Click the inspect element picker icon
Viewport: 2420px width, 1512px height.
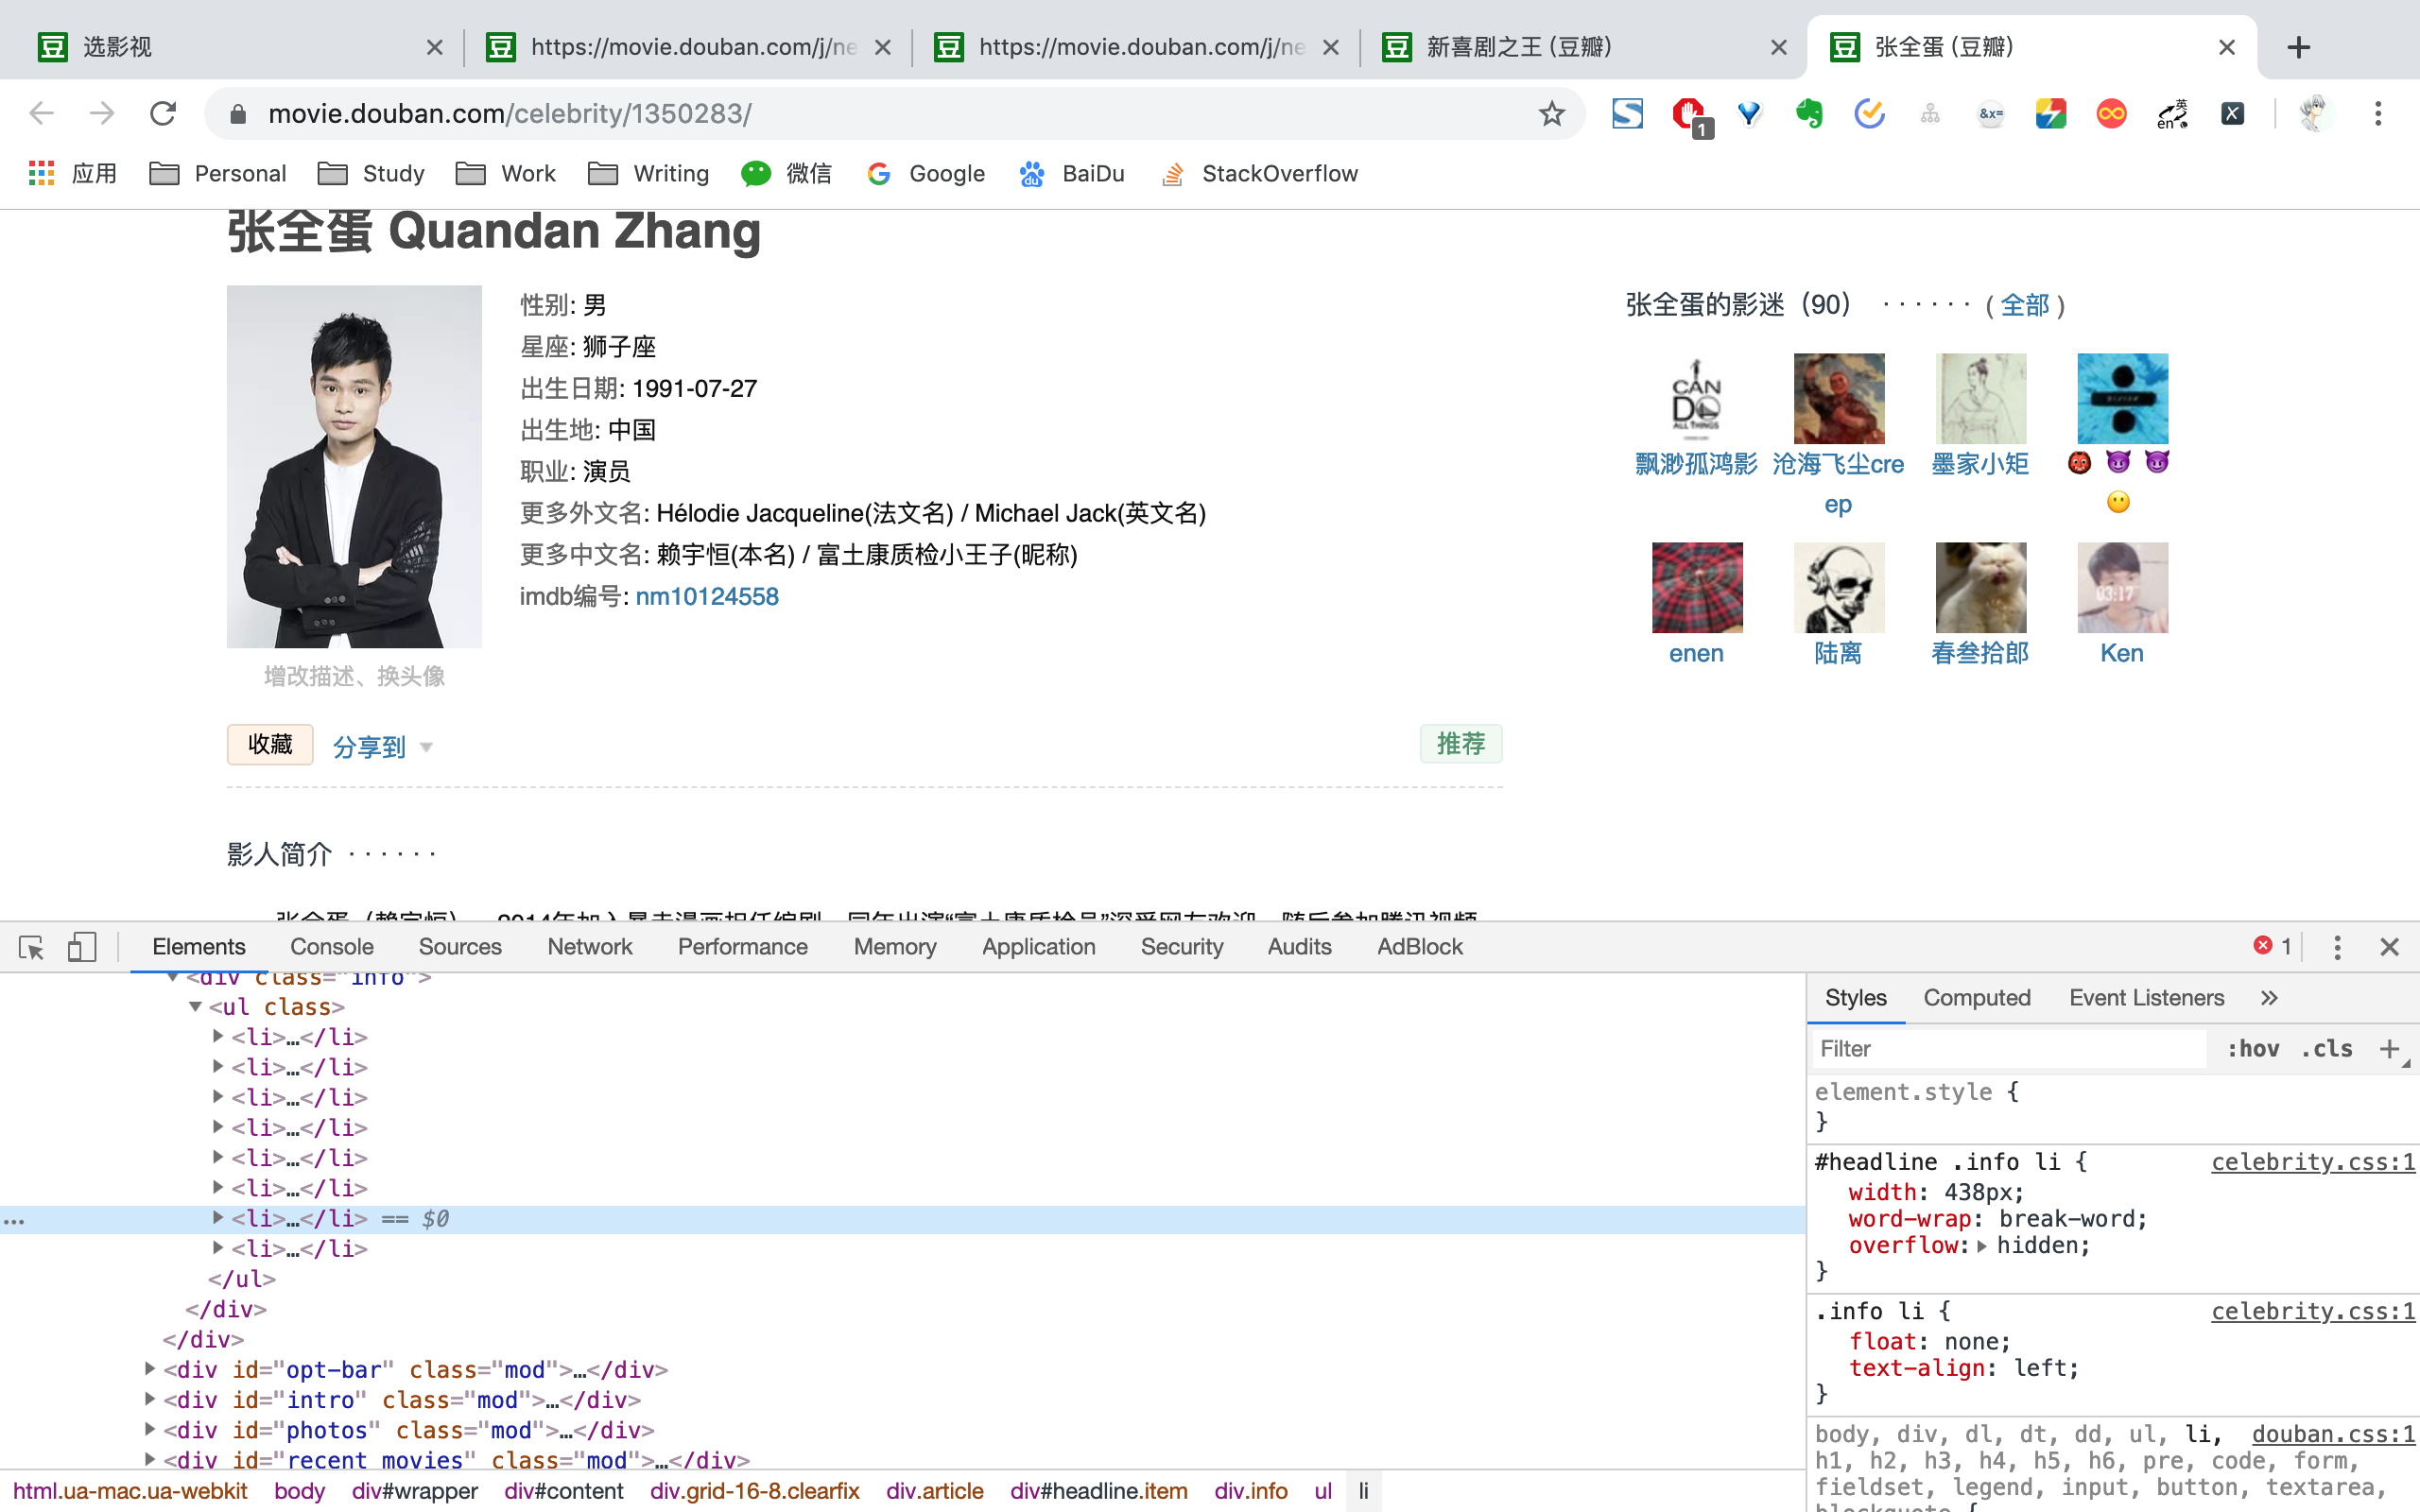(x=31, y=946)
